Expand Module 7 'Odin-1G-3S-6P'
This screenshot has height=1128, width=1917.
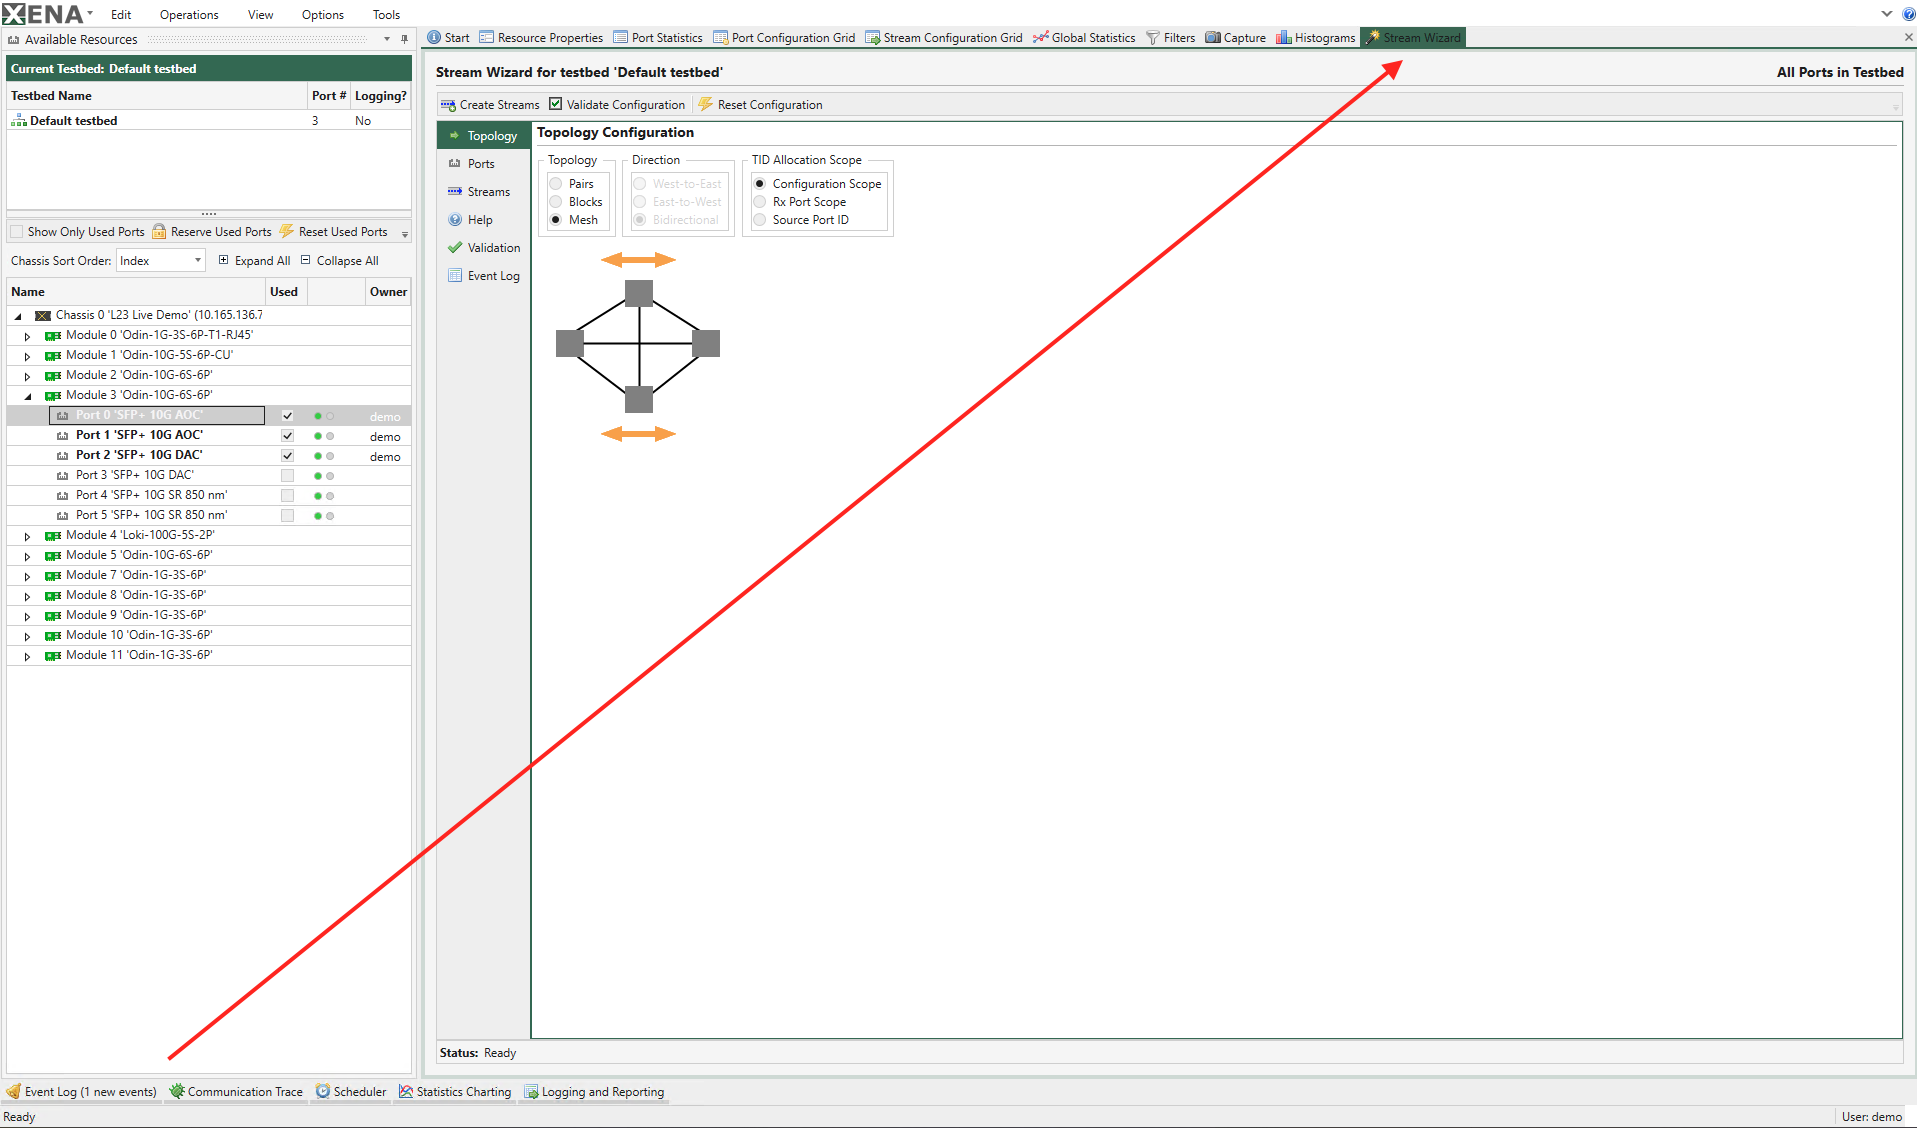(27, 576)
